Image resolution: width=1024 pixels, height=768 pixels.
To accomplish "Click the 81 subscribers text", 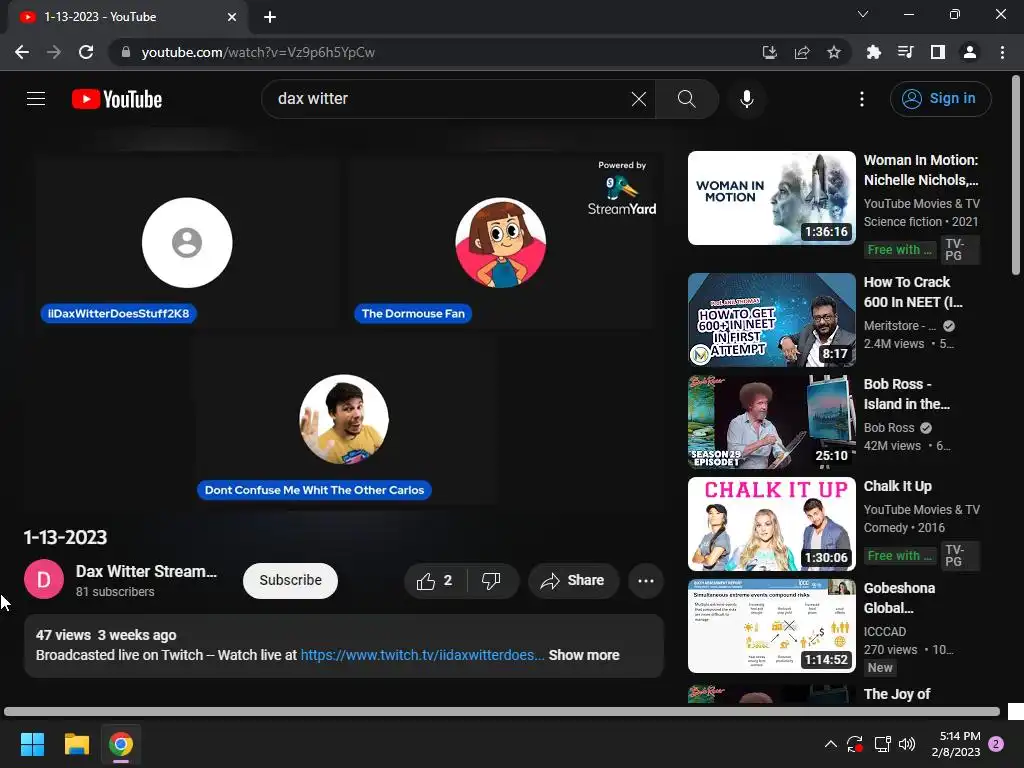I will pos(115,592).
